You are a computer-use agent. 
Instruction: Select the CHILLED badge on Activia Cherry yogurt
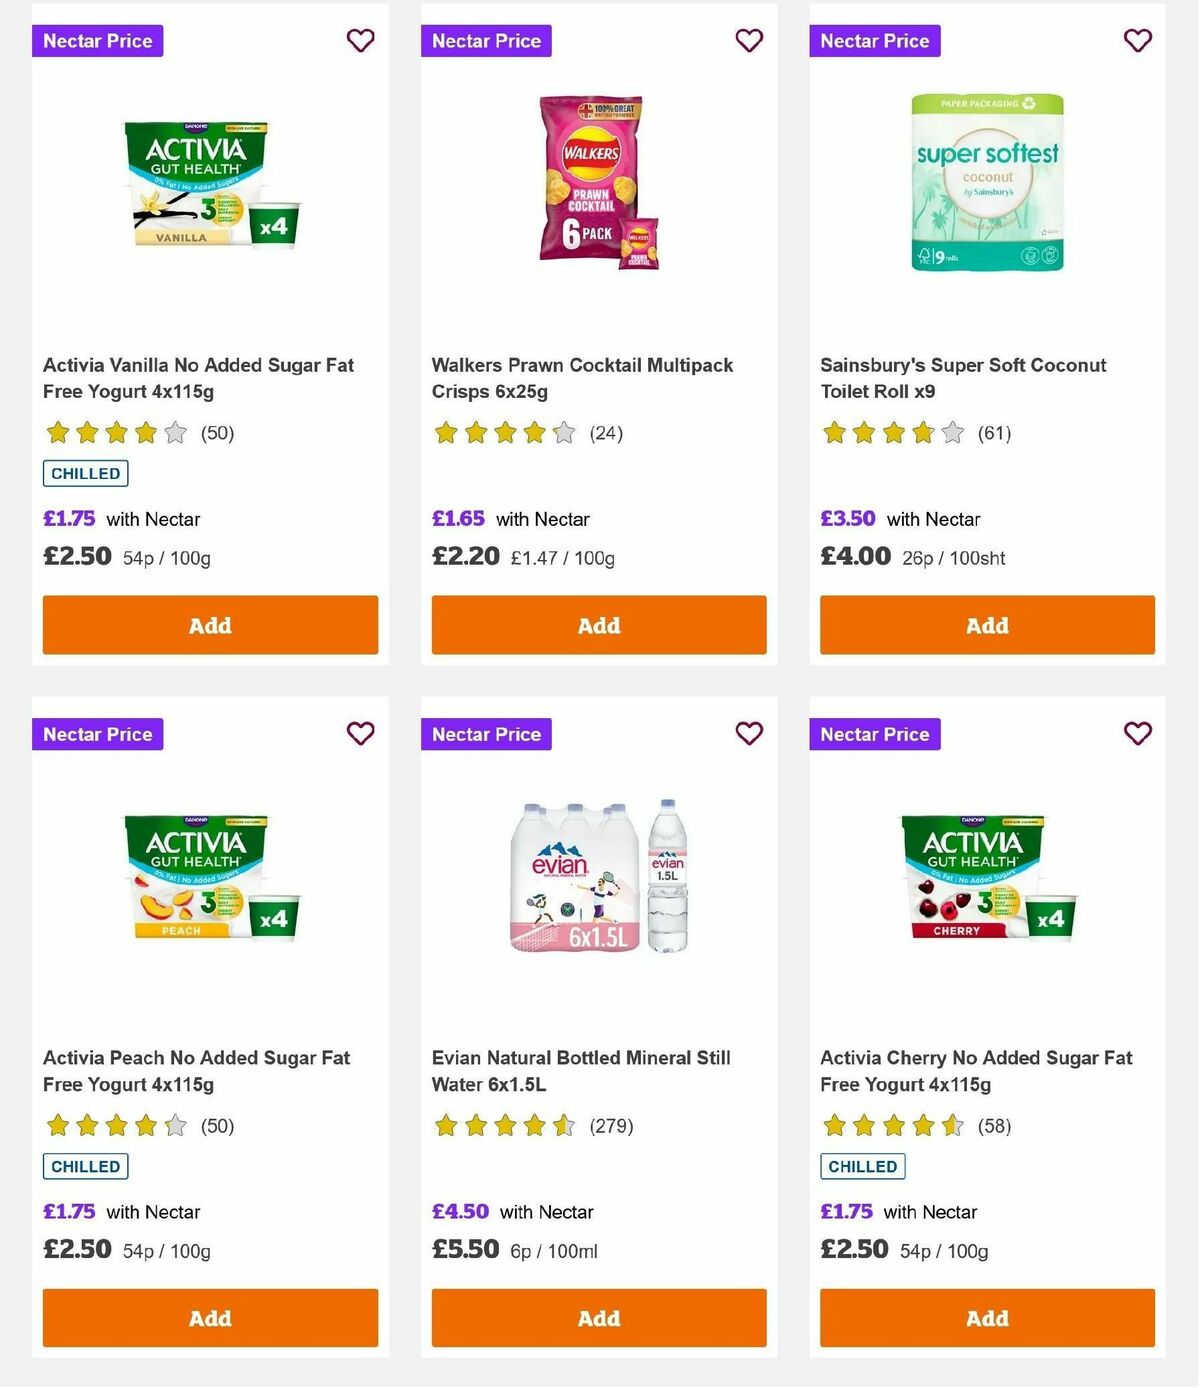(862, 1166)
